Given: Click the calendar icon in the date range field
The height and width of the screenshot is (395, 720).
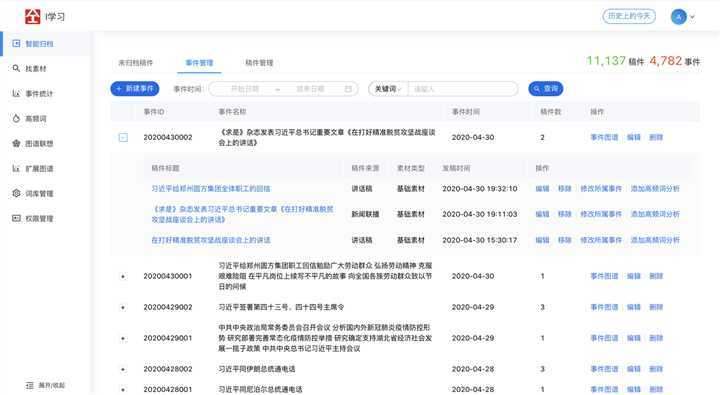Looking at the screenshot, I should (x=349, y=89).
